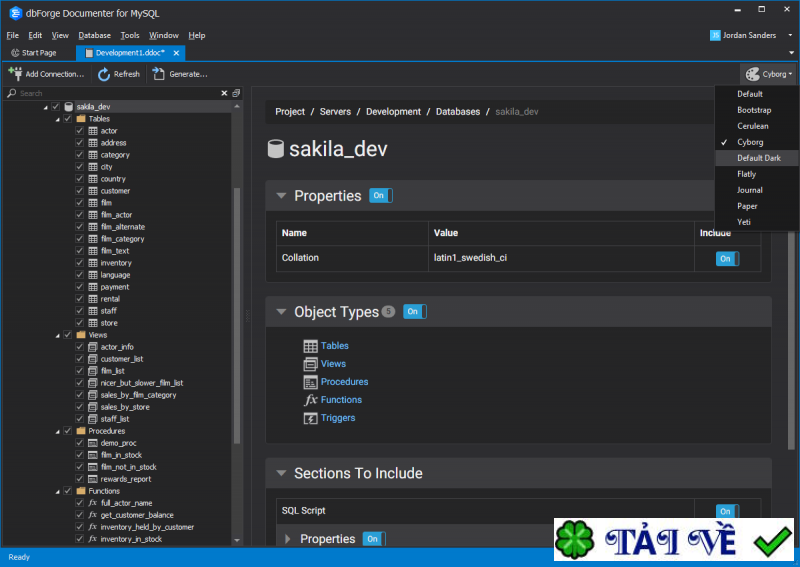800x567 pixels.
Task: Click the Triggers icon in Object Types
Action: point(311,418)
